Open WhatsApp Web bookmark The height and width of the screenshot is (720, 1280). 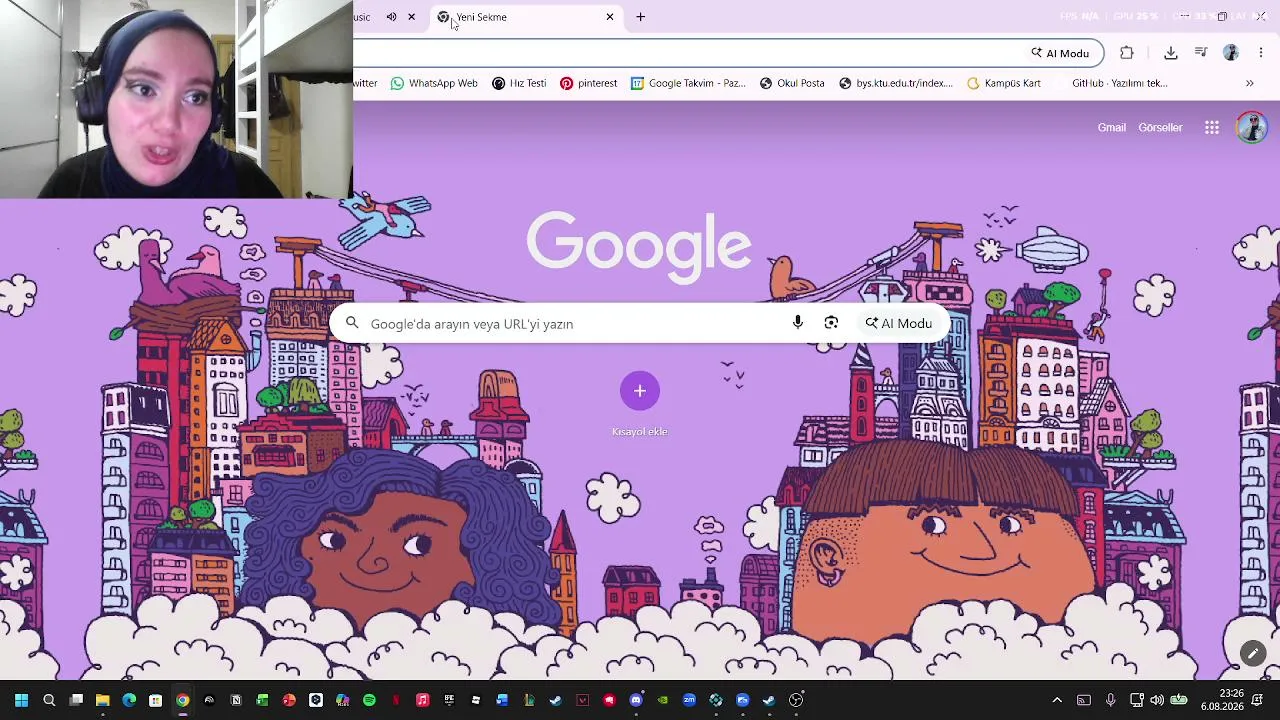point(434,83)
